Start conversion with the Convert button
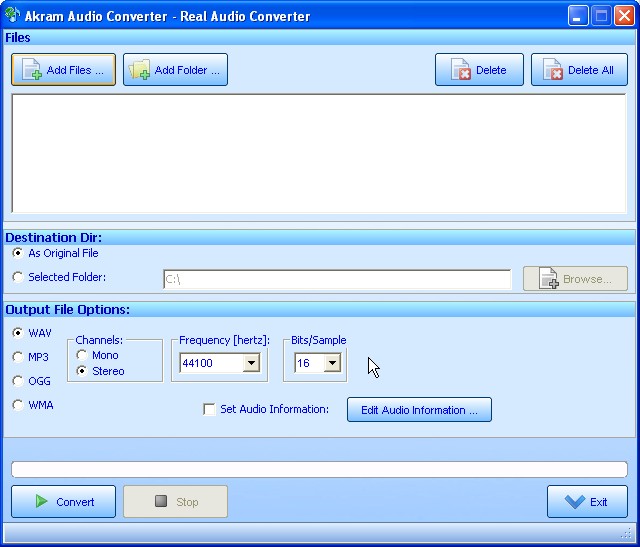640x547 pixels. (63, 501)
